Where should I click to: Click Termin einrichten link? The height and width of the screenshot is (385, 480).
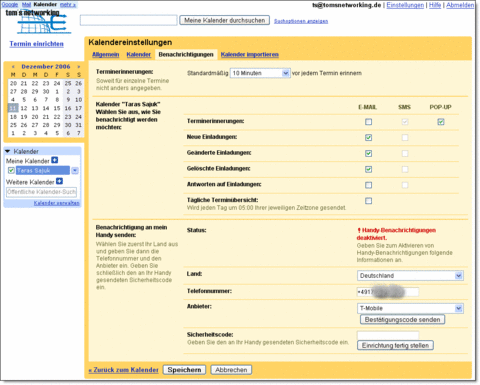(37, 44)
